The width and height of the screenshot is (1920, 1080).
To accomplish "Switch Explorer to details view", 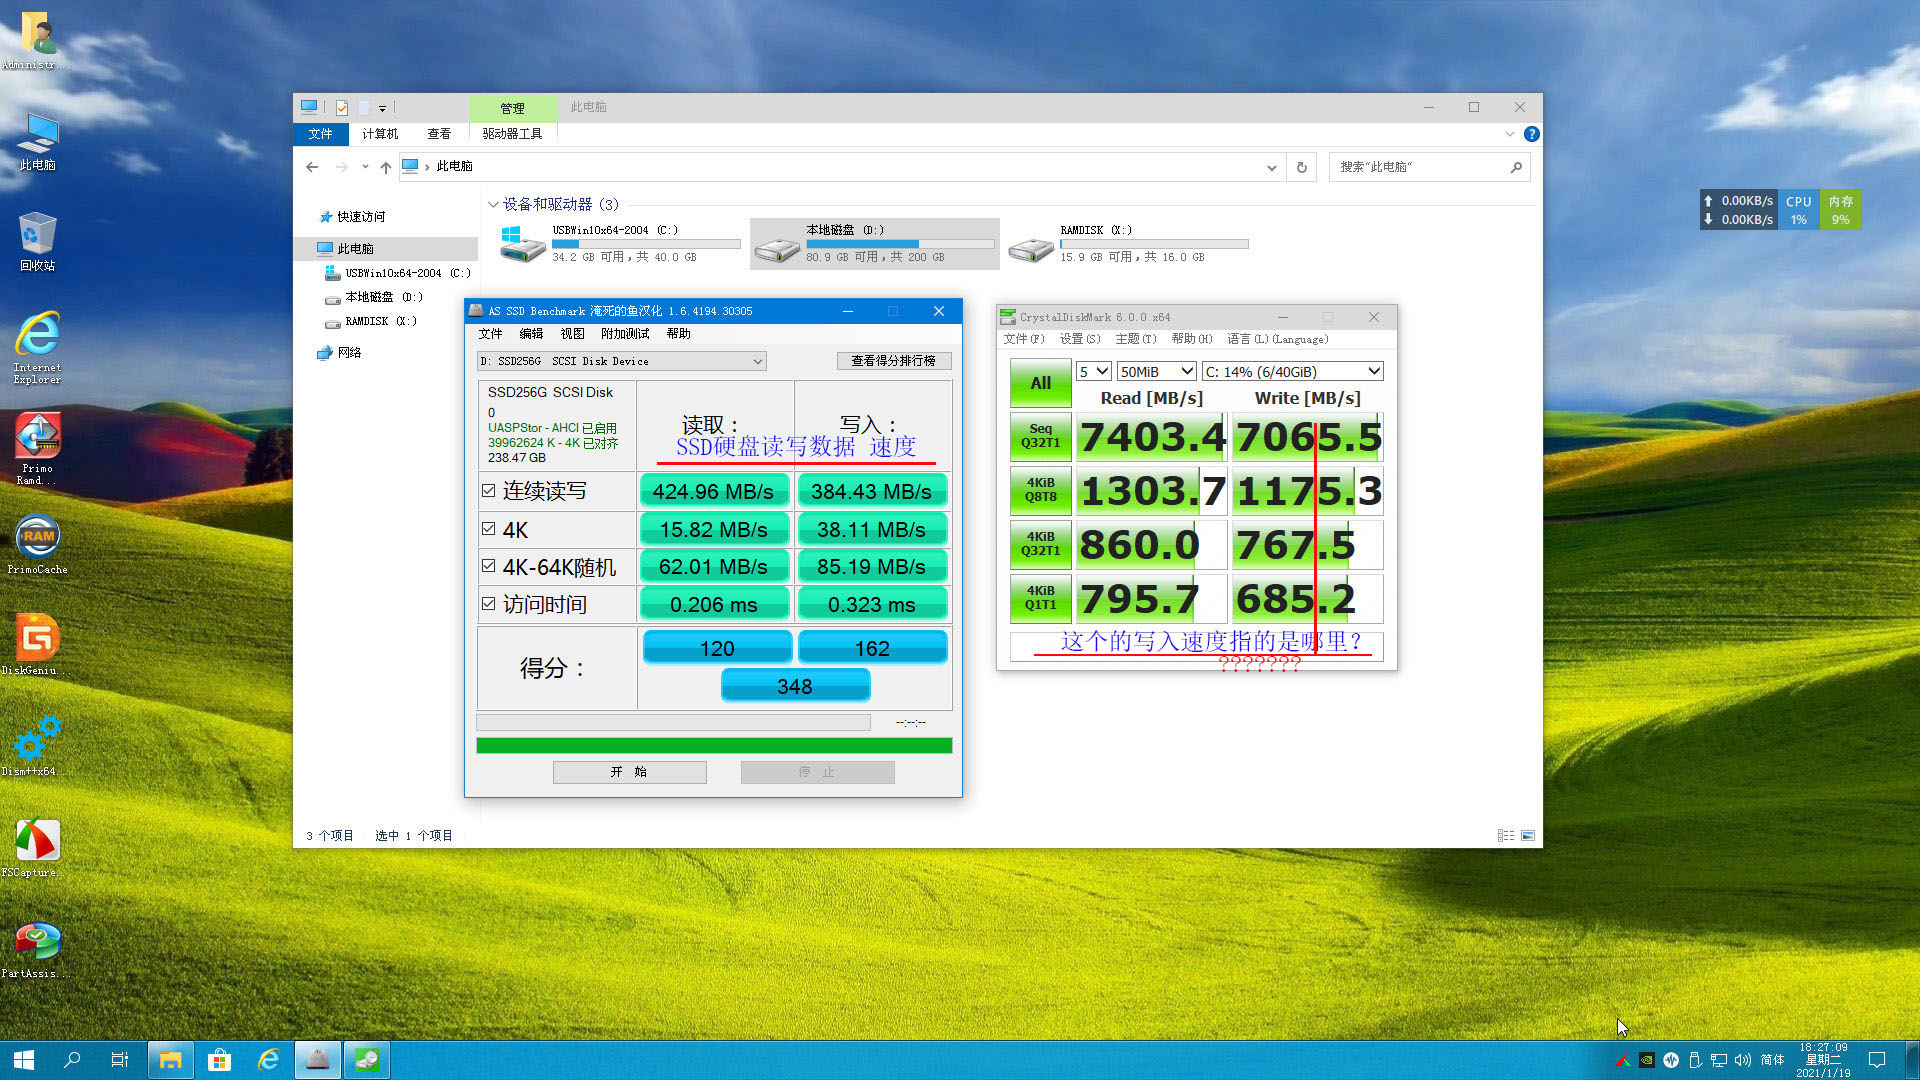I will click(x=1505, y=835).
